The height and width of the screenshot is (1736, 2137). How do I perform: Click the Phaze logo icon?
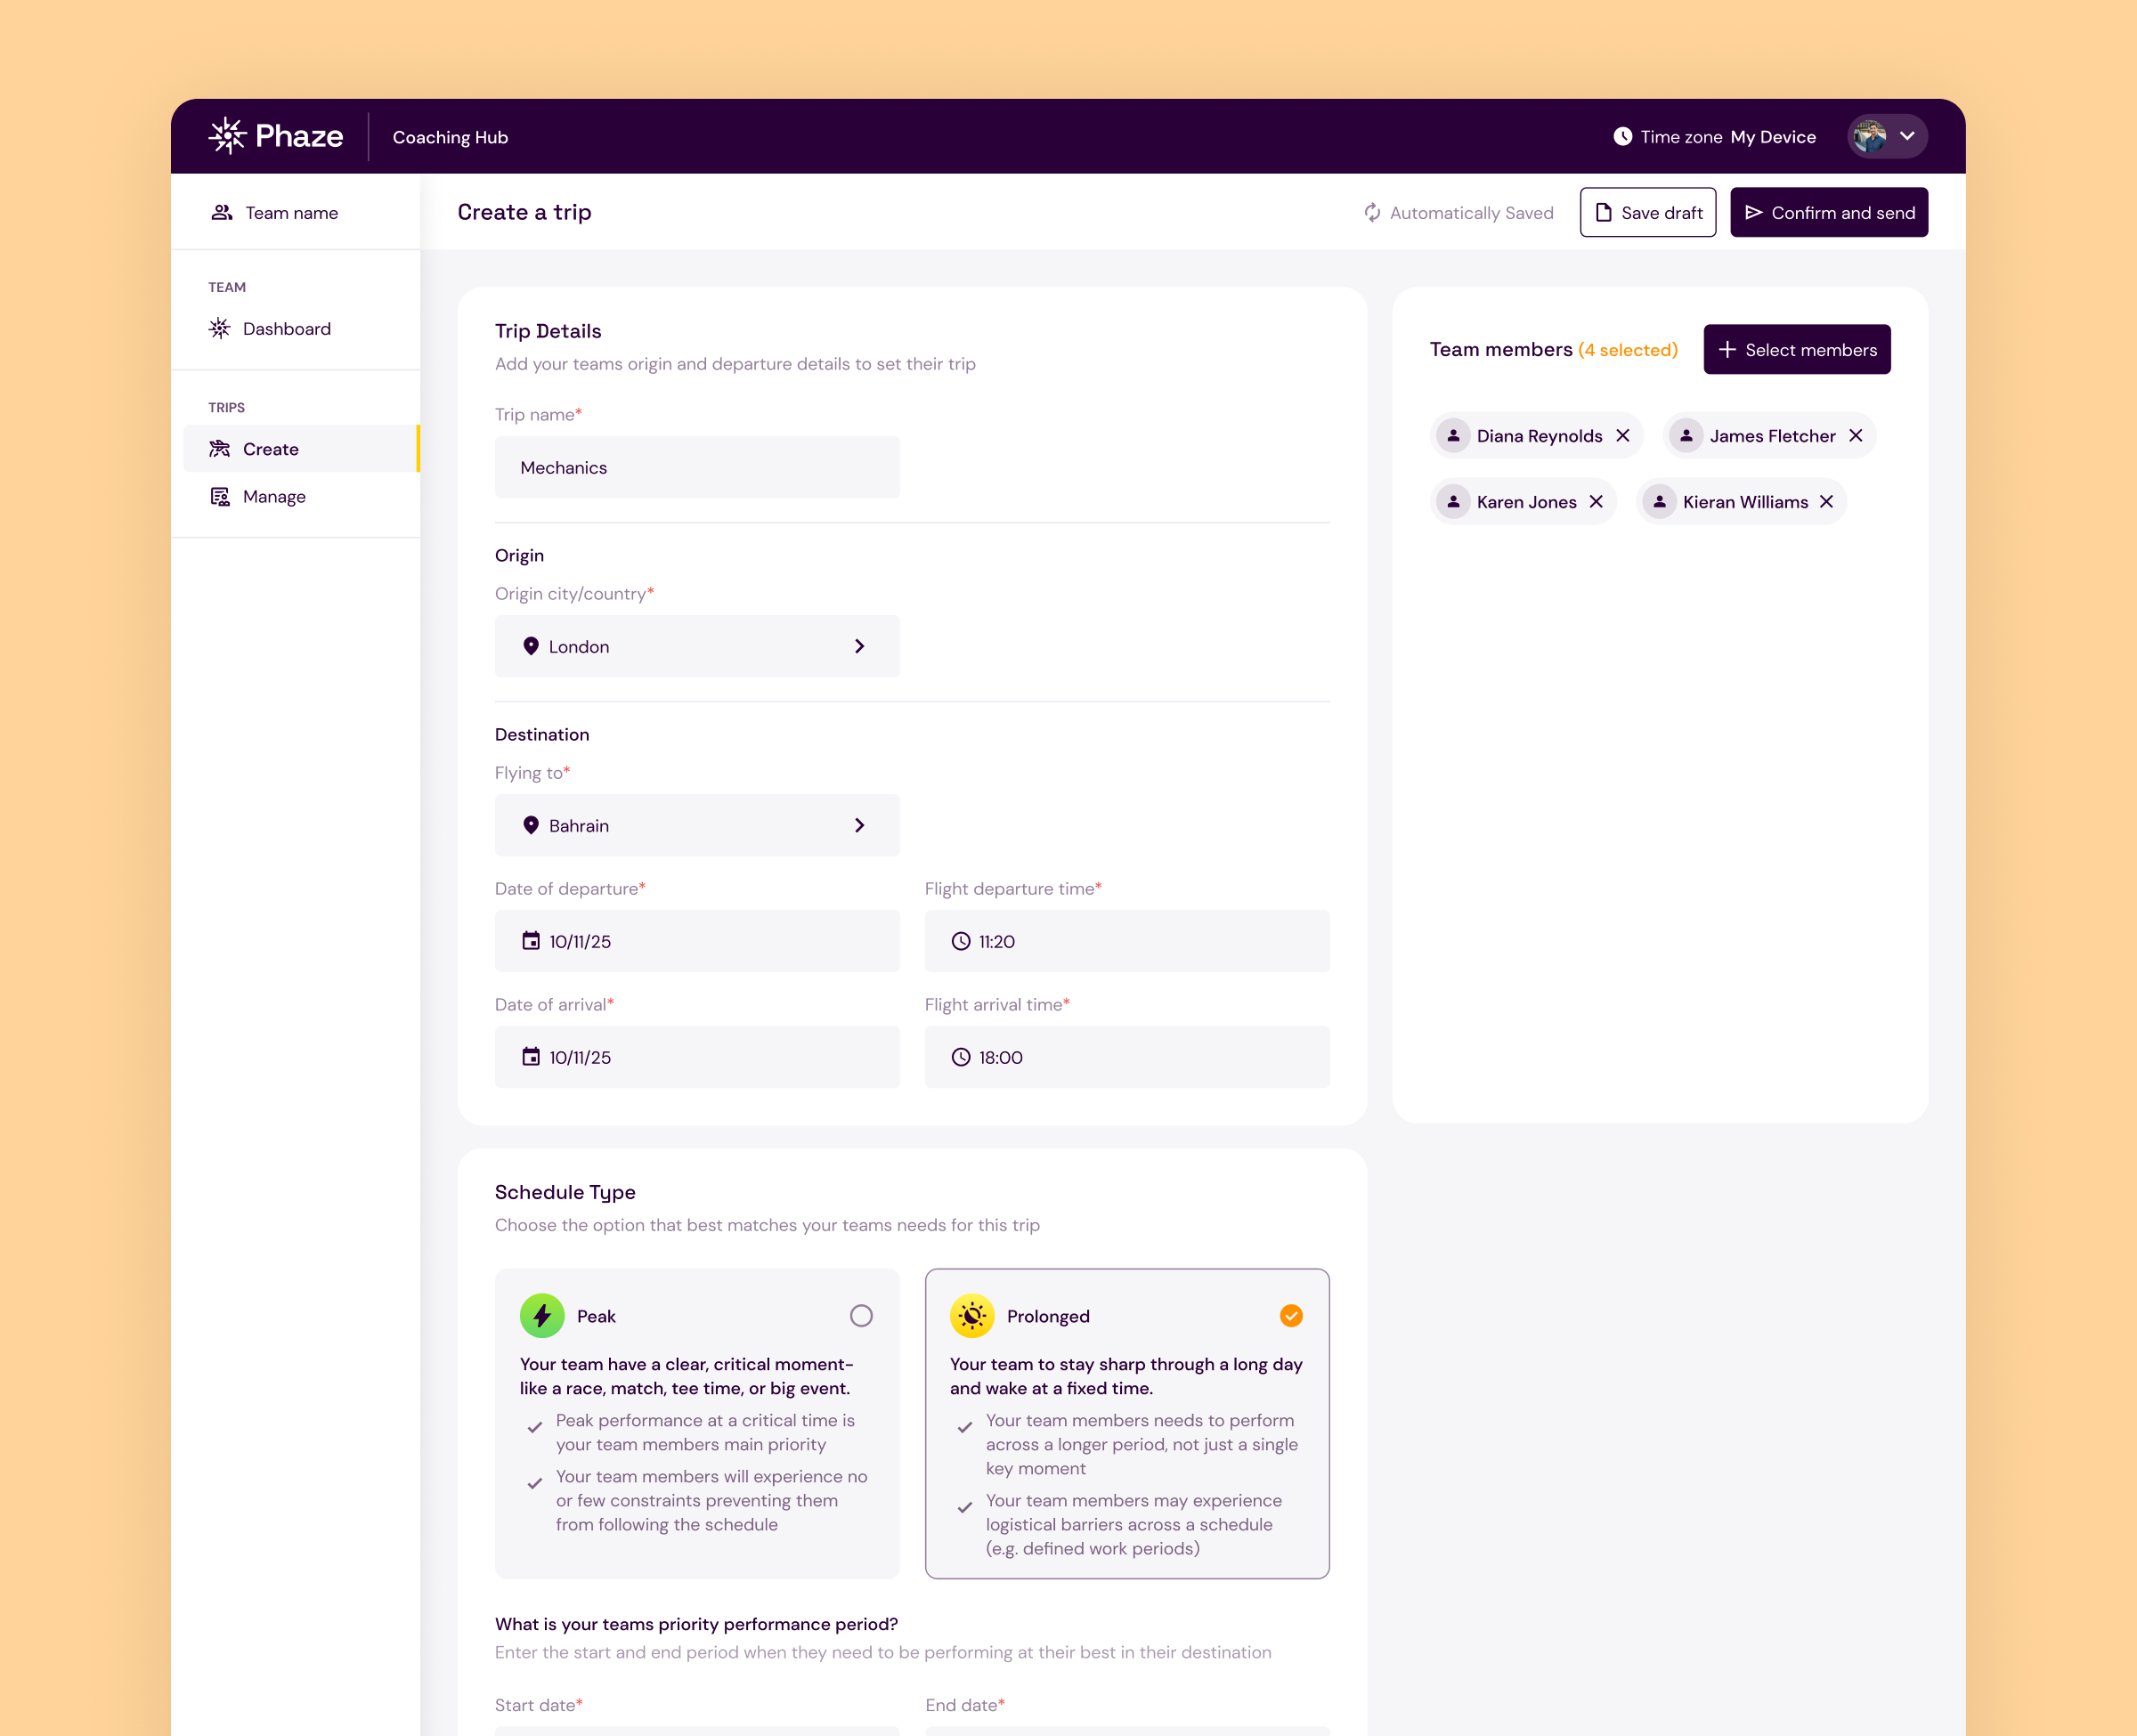tap(227, 136)
